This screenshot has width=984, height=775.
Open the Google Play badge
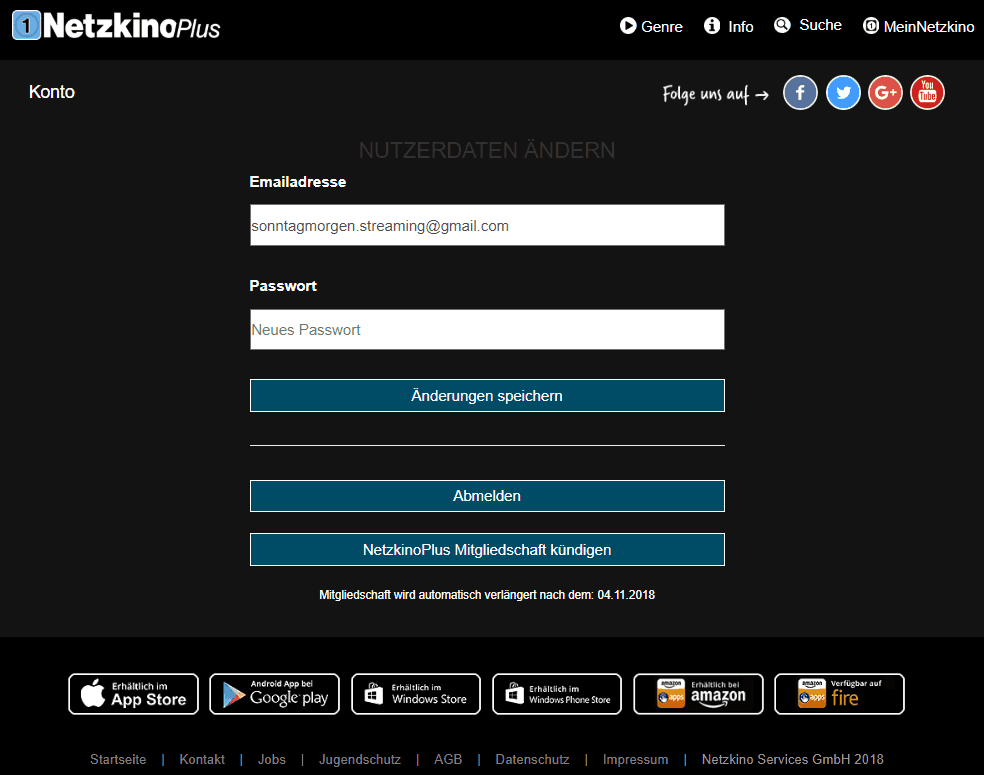click(274, 694)
